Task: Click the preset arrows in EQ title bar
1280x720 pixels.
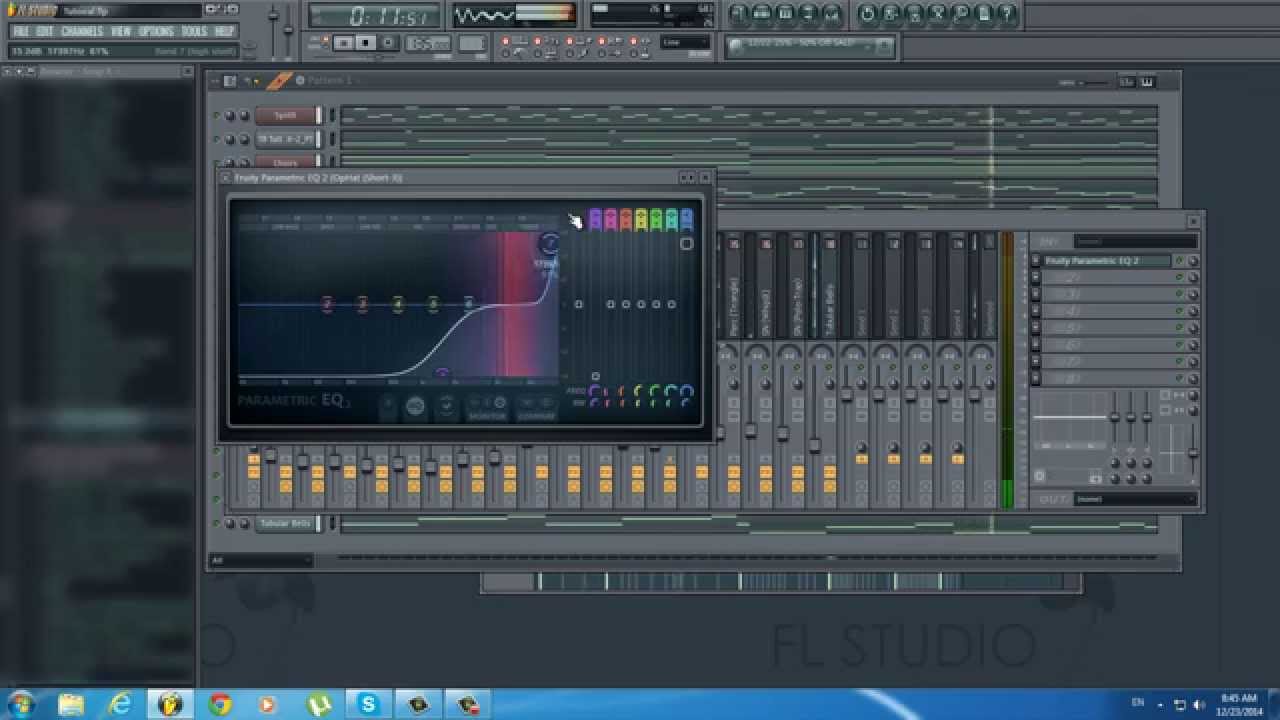Action: pos(688,177)
